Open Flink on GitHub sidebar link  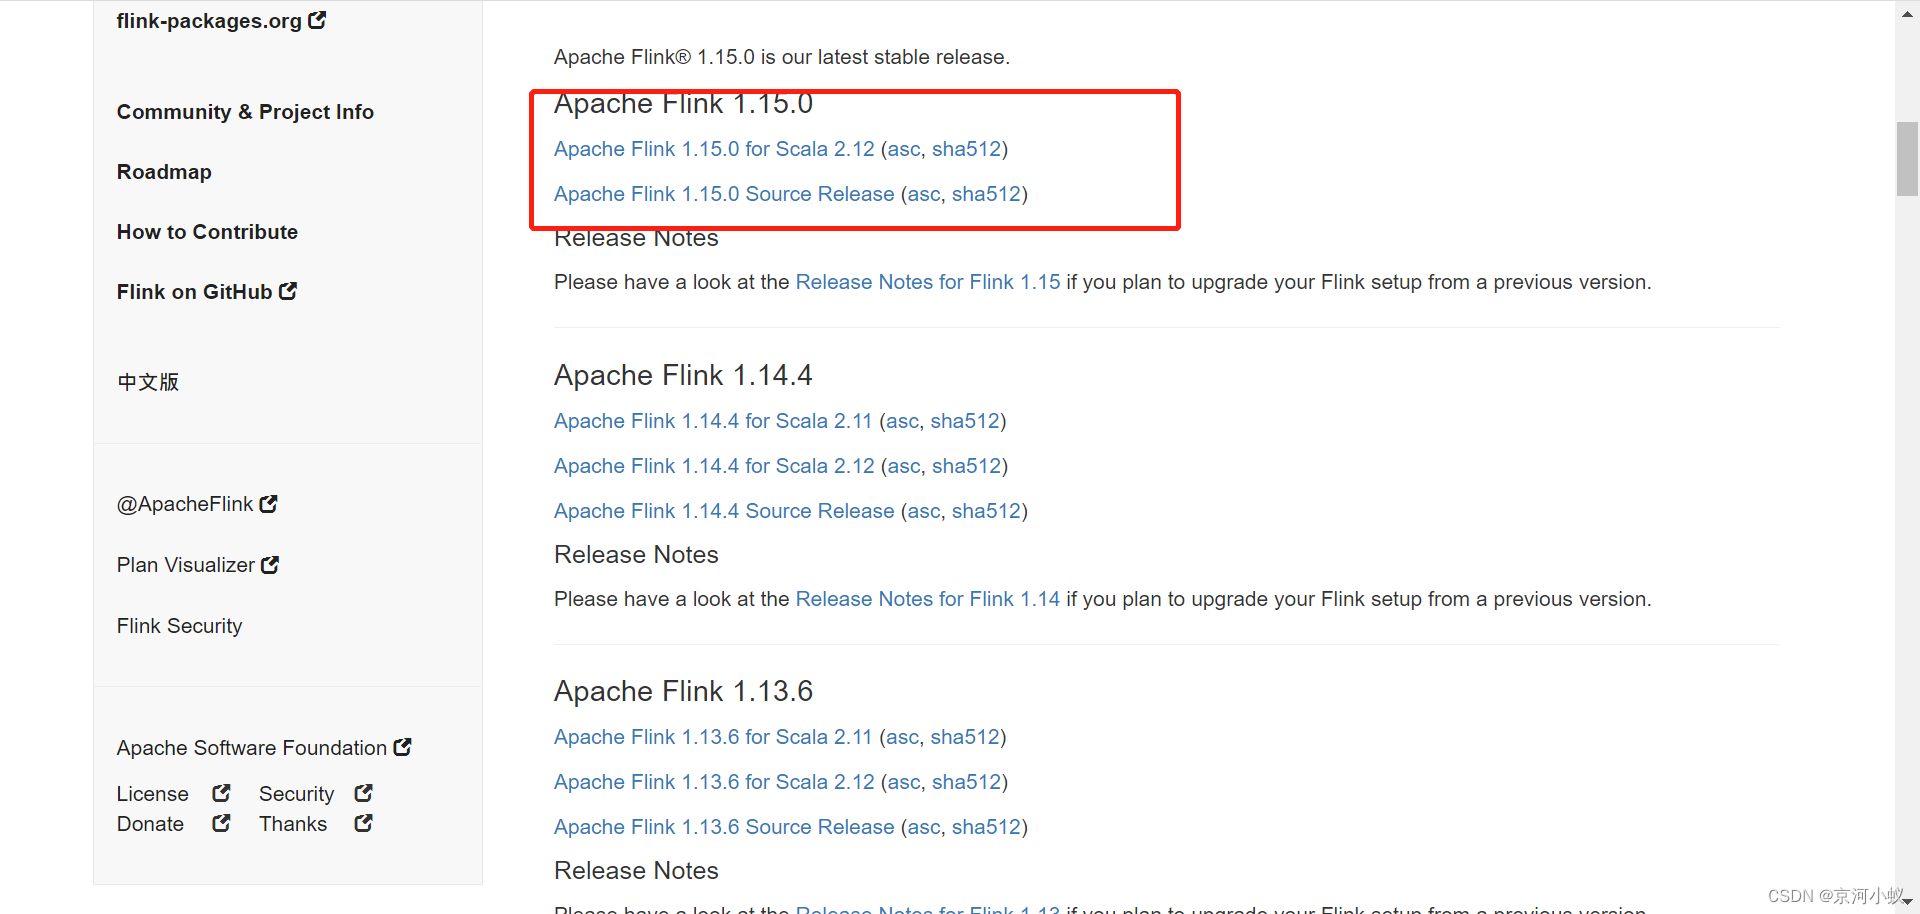(x=194, y=292)
